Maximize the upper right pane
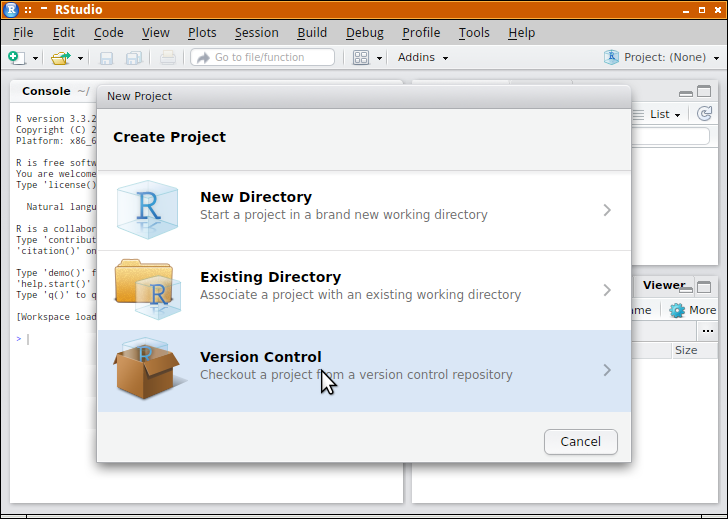The height and width of the screenshot is (519, 728). (x=704, y=91)
